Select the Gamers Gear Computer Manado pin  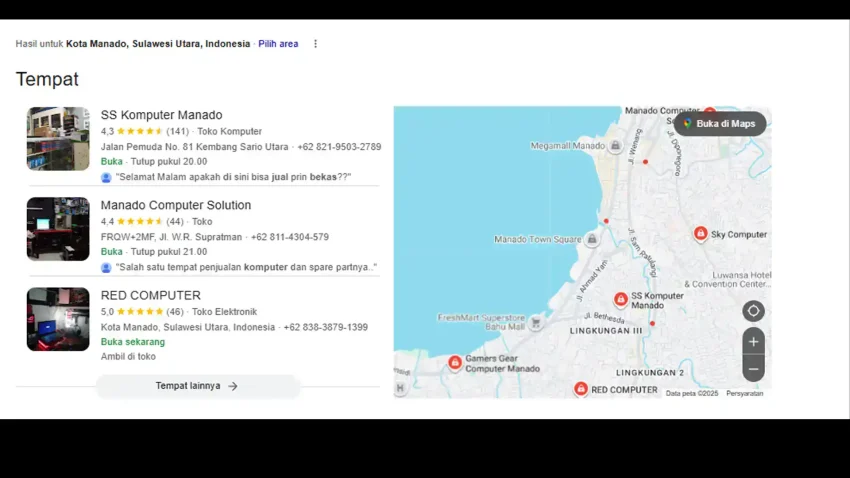click(x=455, y=362)
